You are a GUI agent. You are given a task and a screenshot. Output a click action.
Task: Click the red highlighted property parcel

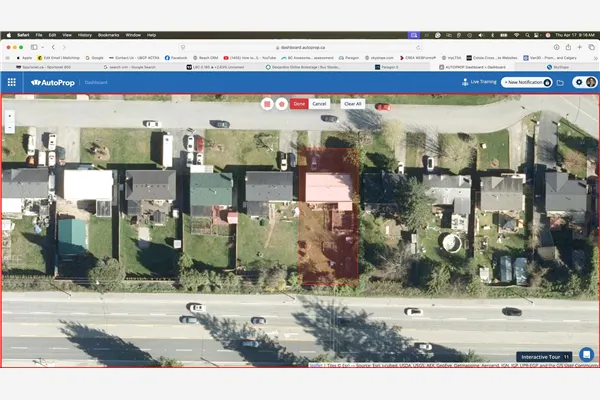coord(330,220)
